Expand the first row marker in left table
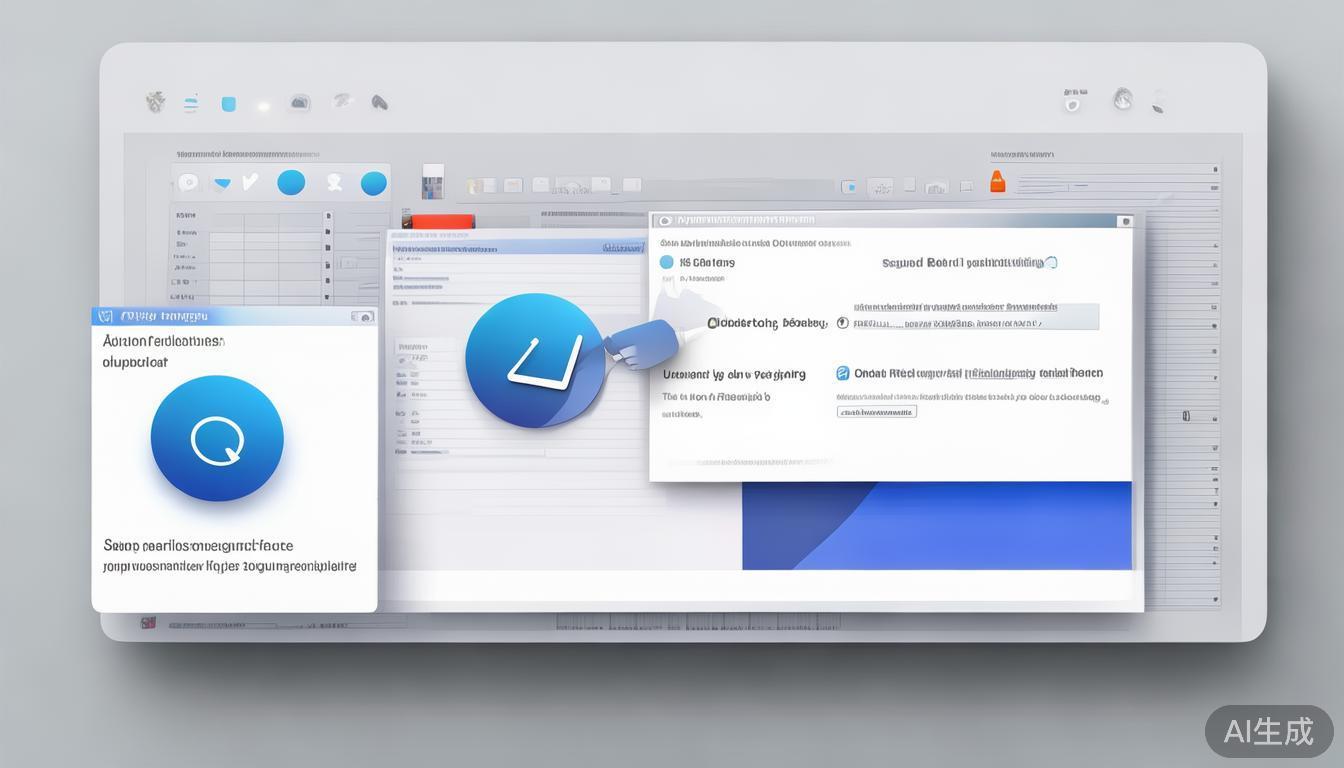This screenshot has height=768, width=1344. pos(329,215)
